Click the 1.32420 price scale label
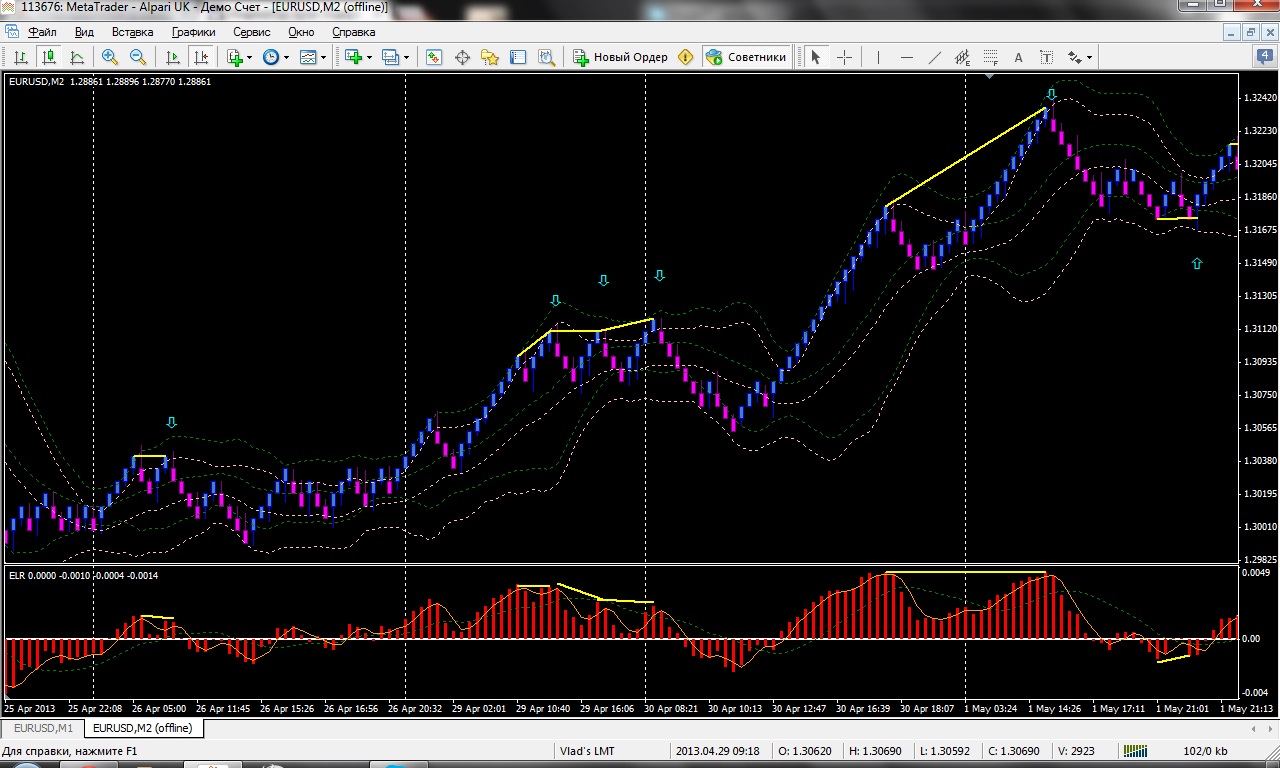Viewport: 1280px width, 768px height. [1258, 98]
